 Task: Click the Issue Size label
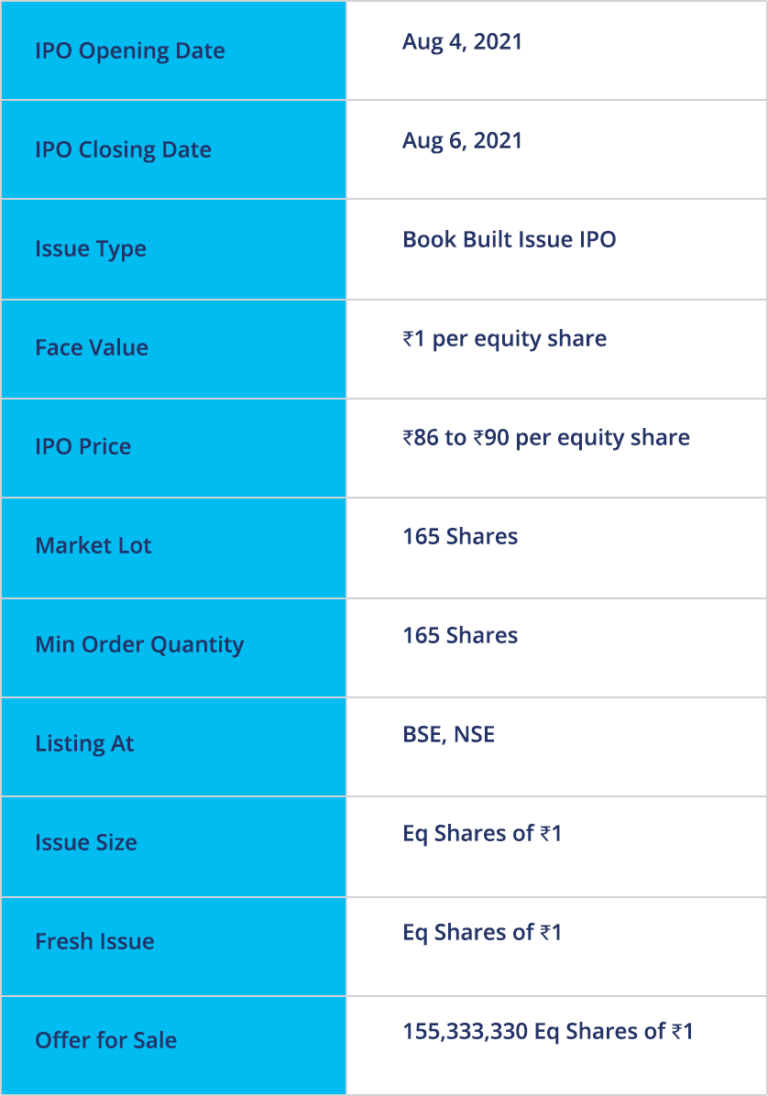(x=86, y=843)
